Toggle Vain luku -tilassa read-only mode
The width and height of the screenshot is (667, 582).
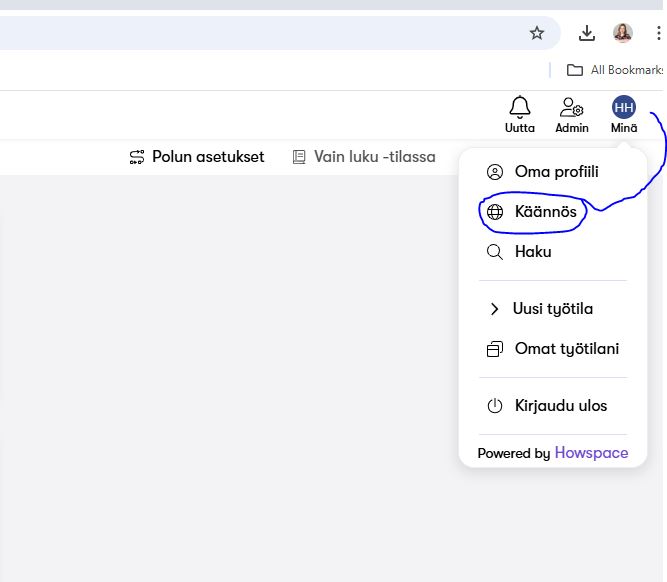click(364, 157)
